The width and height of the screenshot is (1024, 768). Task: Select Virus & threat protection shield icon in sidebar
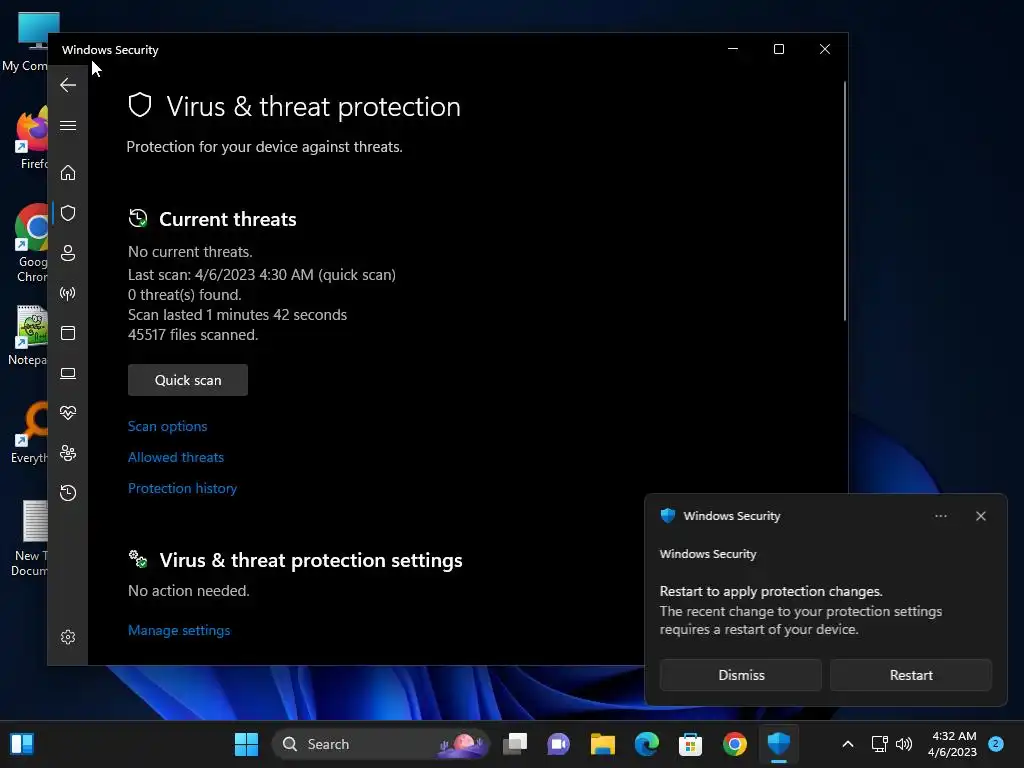68,213
